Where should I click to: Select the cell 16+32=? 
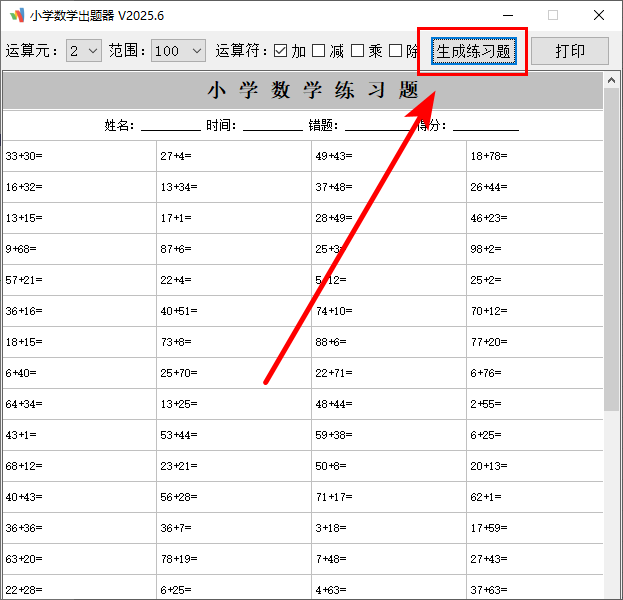coord(79,187)
